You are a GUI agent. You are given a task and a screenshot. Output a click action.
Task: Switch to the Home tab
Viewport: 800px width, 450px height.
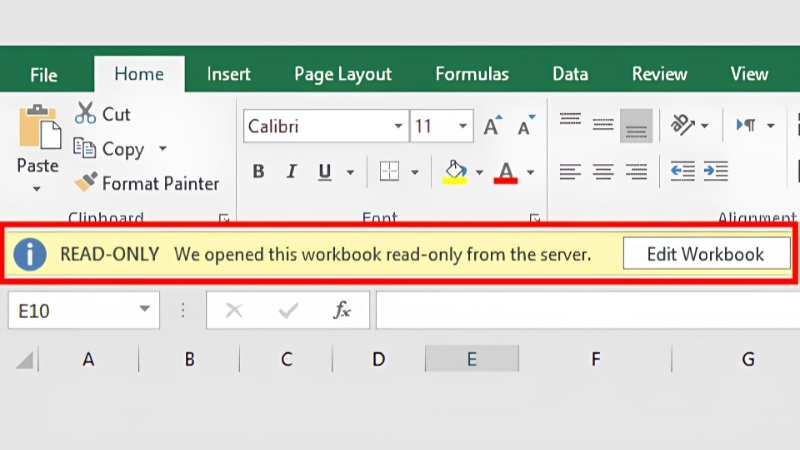[139, 74]
